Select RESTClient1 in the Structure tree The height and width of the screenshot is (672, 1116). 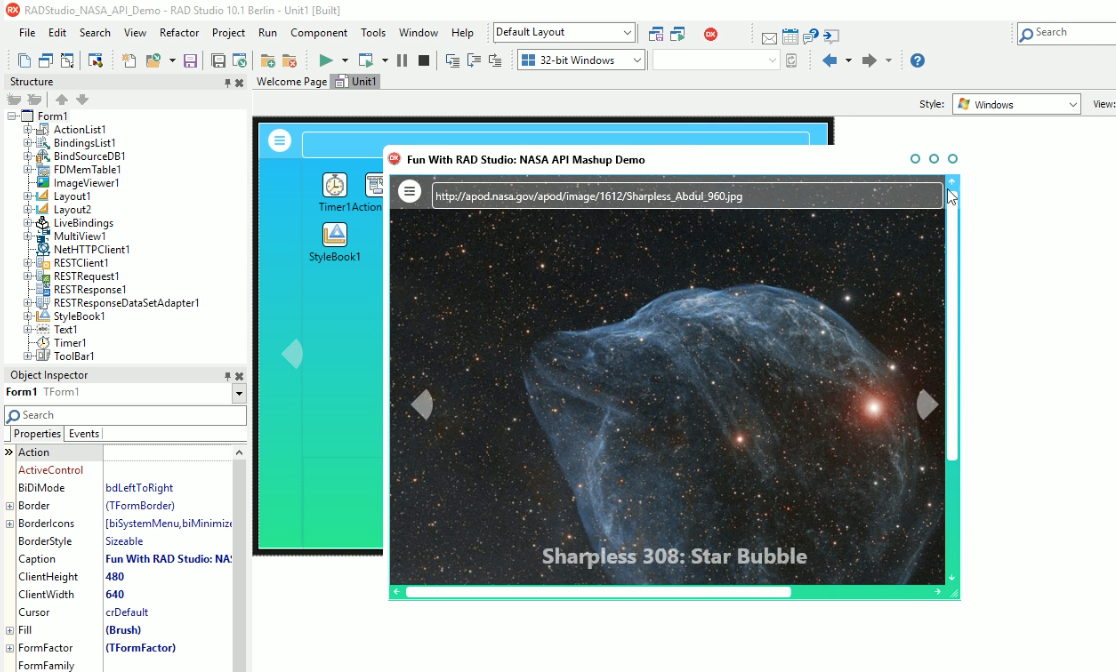pos(81,263)
